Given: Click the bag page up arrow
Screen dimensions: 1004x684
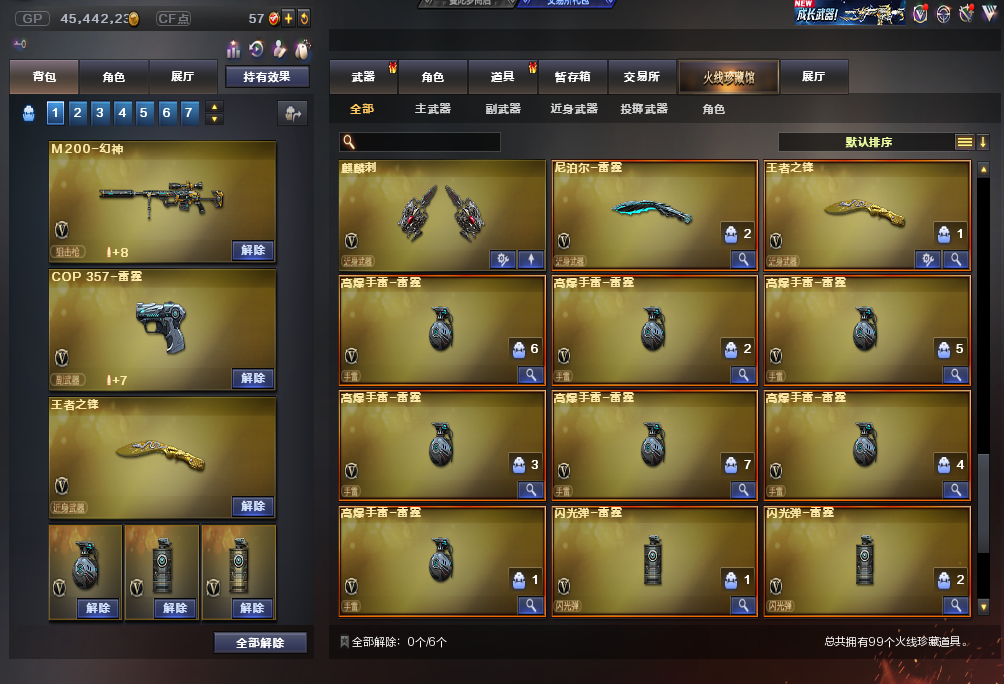Looking at the screenshot, I should (x=215, y=107).
